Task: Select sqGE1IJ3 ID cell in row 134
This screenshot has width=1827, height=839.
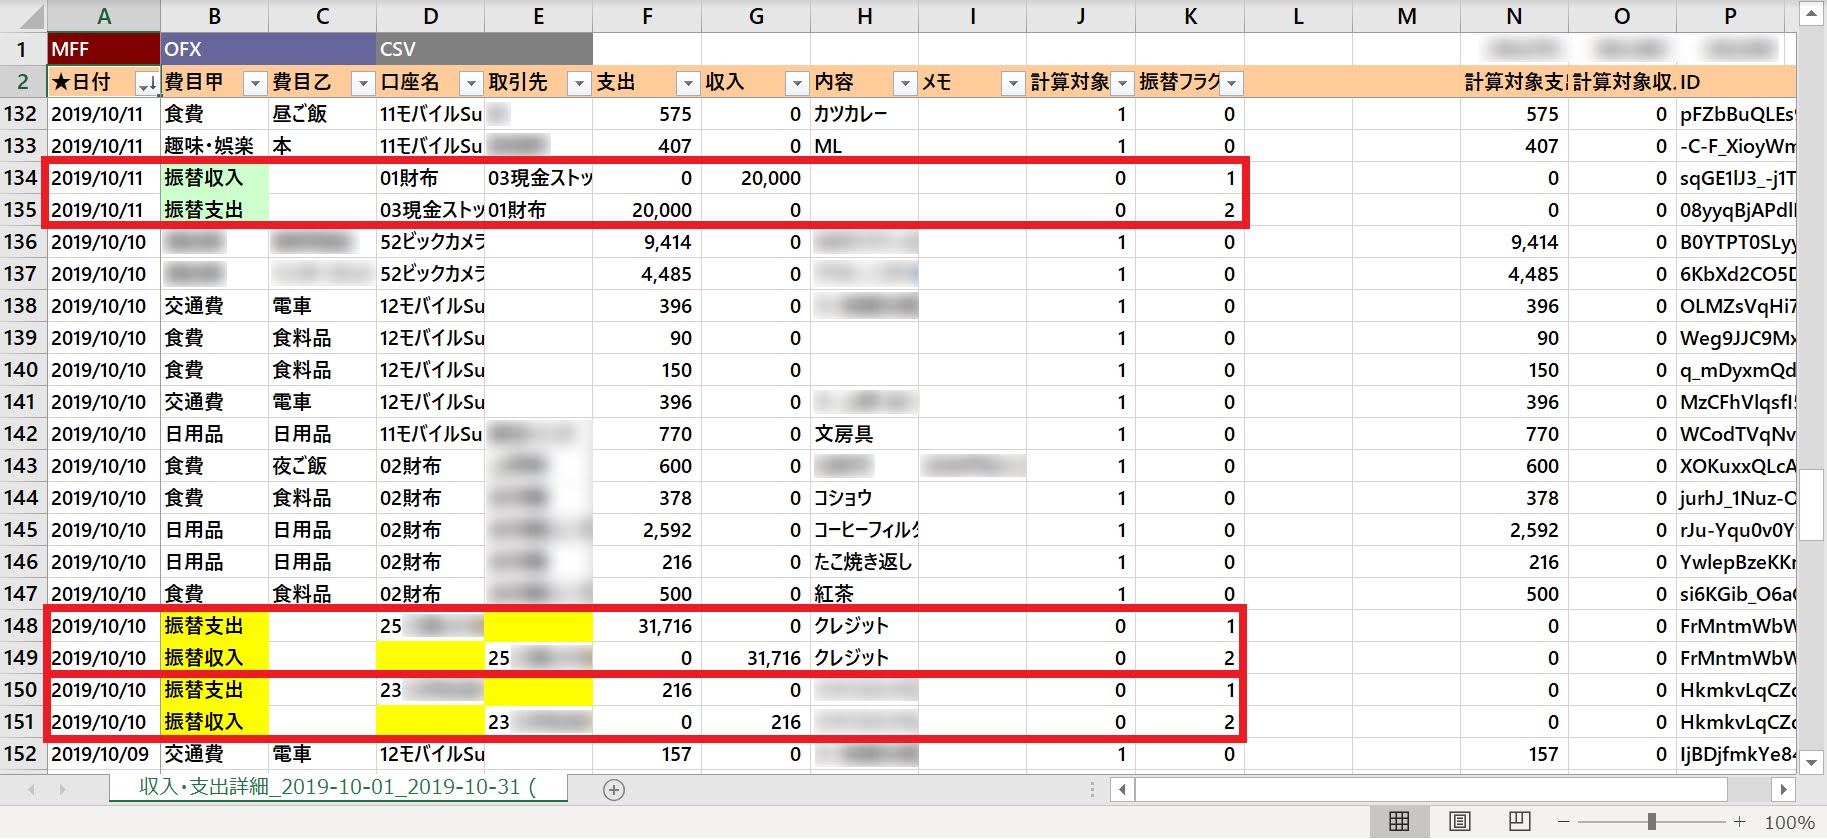Action: point(1736,178)
